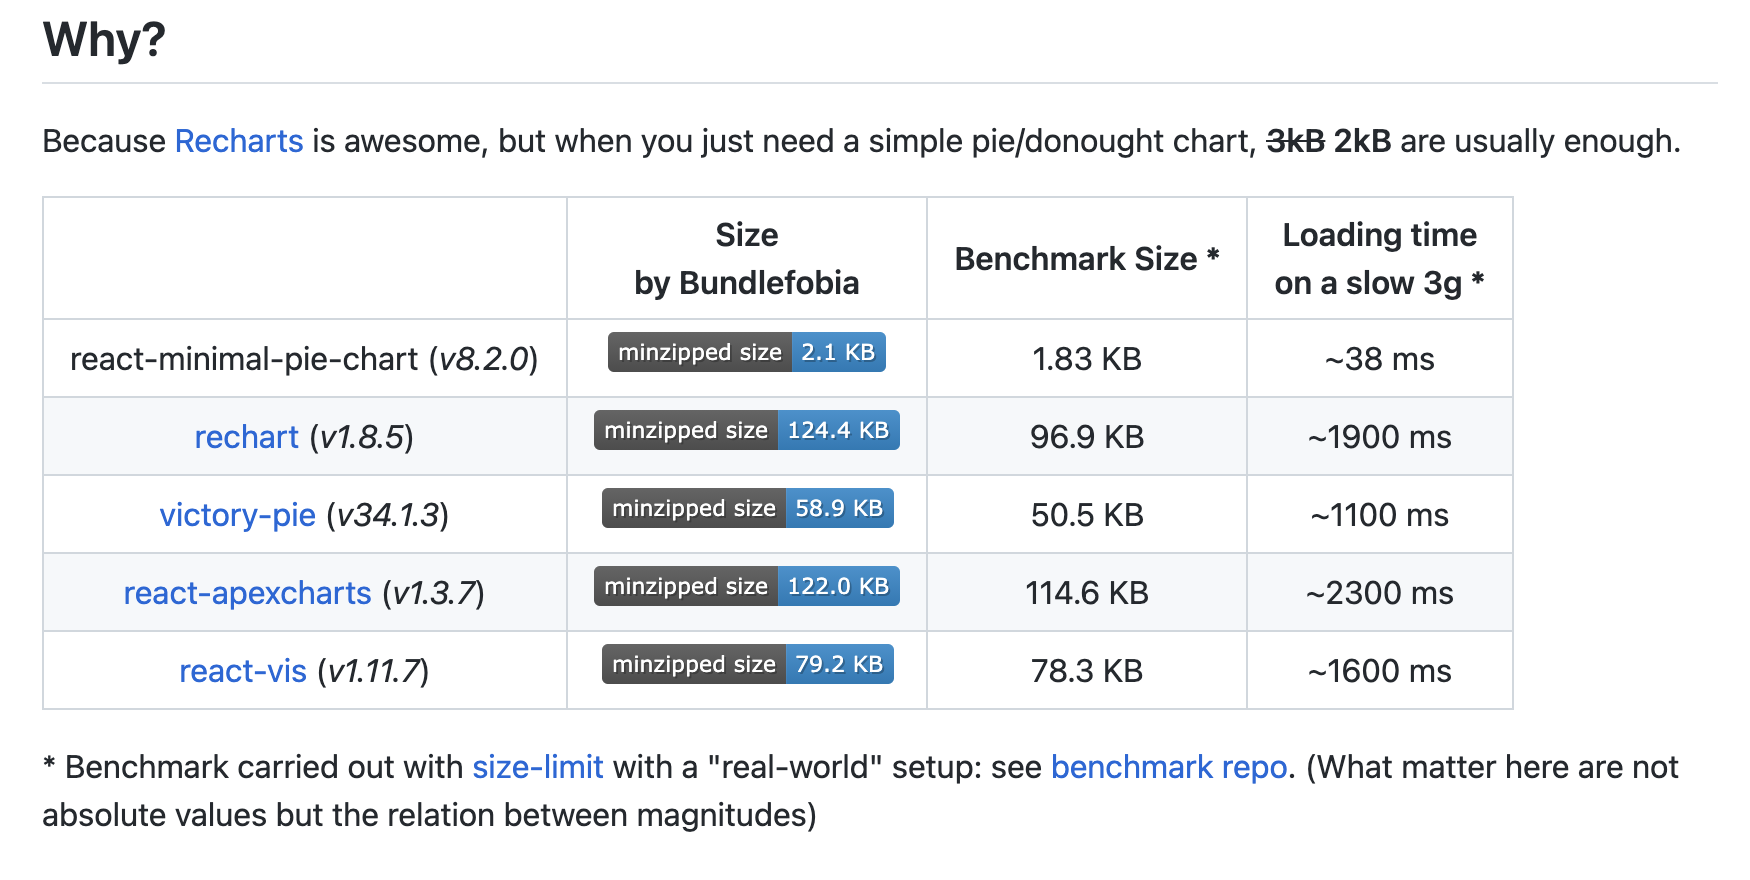Click the "Size by Bundlefobia" column header

click(x=746, y=259)
